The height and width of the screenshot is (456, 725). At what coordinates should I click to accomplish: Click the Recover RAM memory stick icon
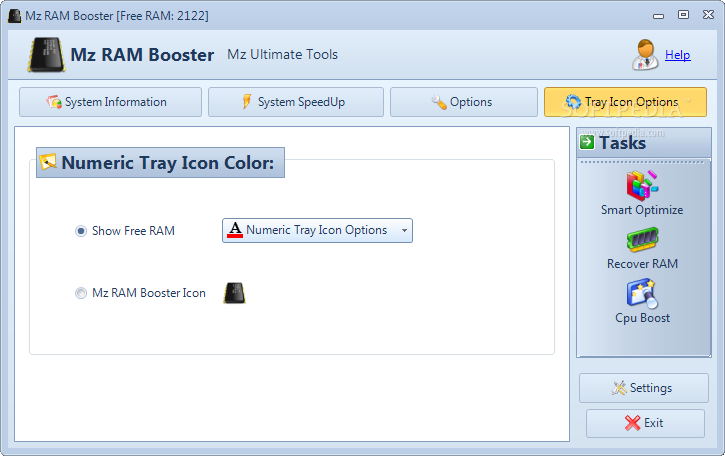click(x=642, y=239)
